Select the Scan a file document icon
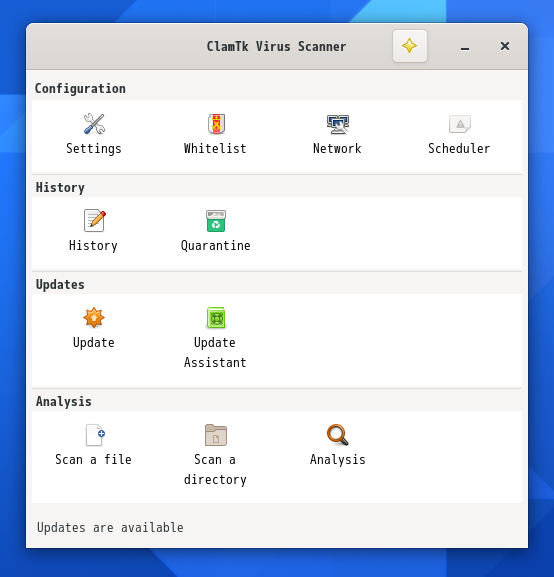The image size is (554, 577). pyautogui.click(x=95, y=435)
